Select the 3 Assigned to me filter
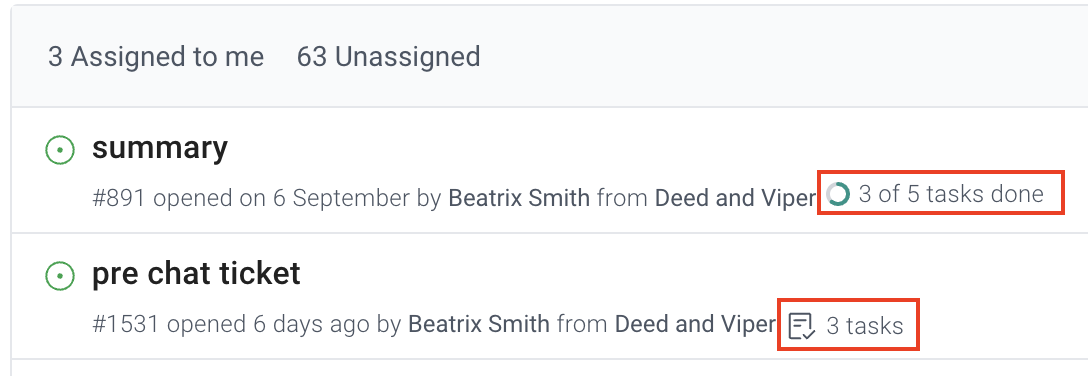The width and height of the screenshot is (1088, 376). tap(156, 57)
